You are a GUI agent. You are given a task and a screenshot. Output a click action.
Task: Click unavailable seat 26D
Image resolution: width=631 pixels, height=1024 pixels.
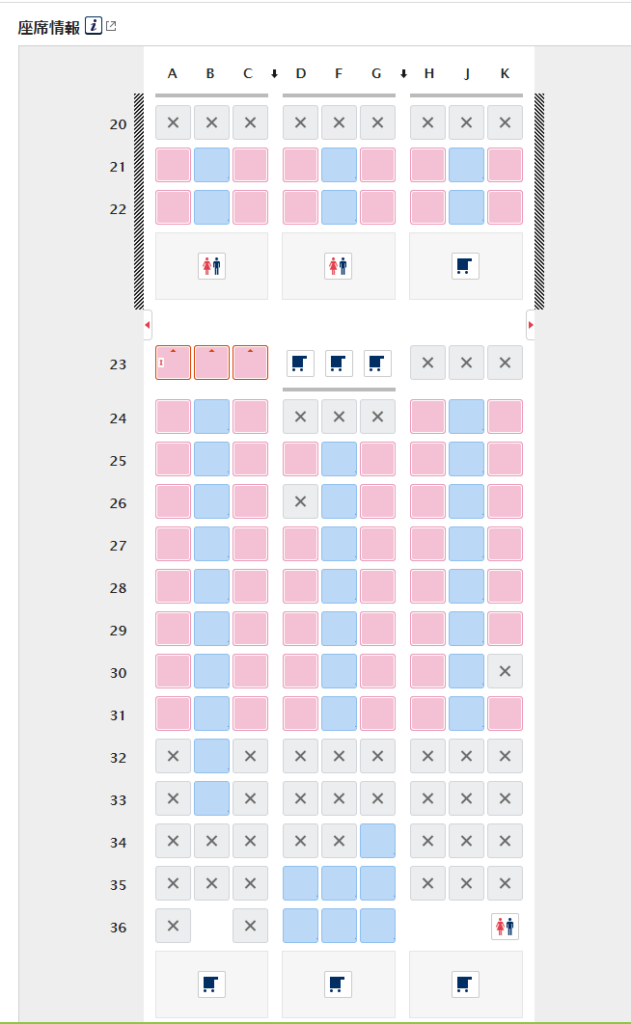pos(300,502)
